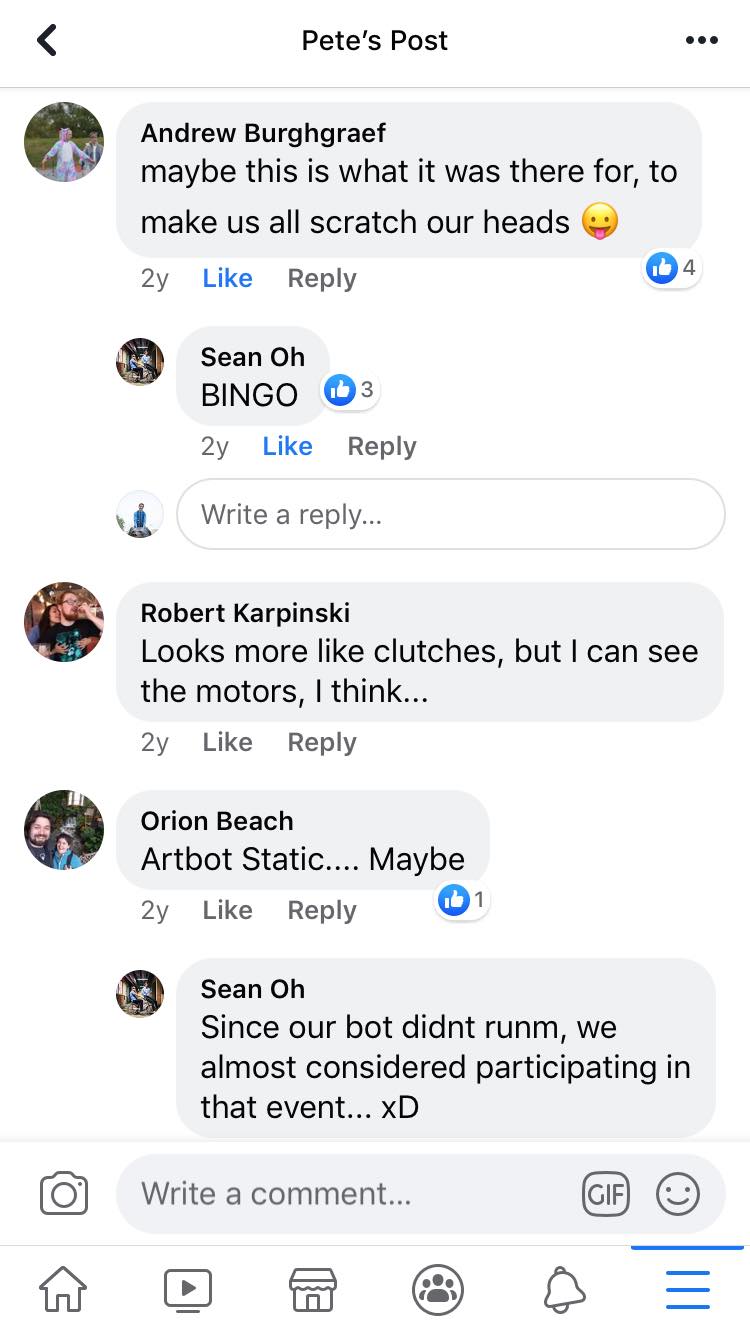
Task: Reply to Robert Karpinski's comment
Action: click(321, 742)
